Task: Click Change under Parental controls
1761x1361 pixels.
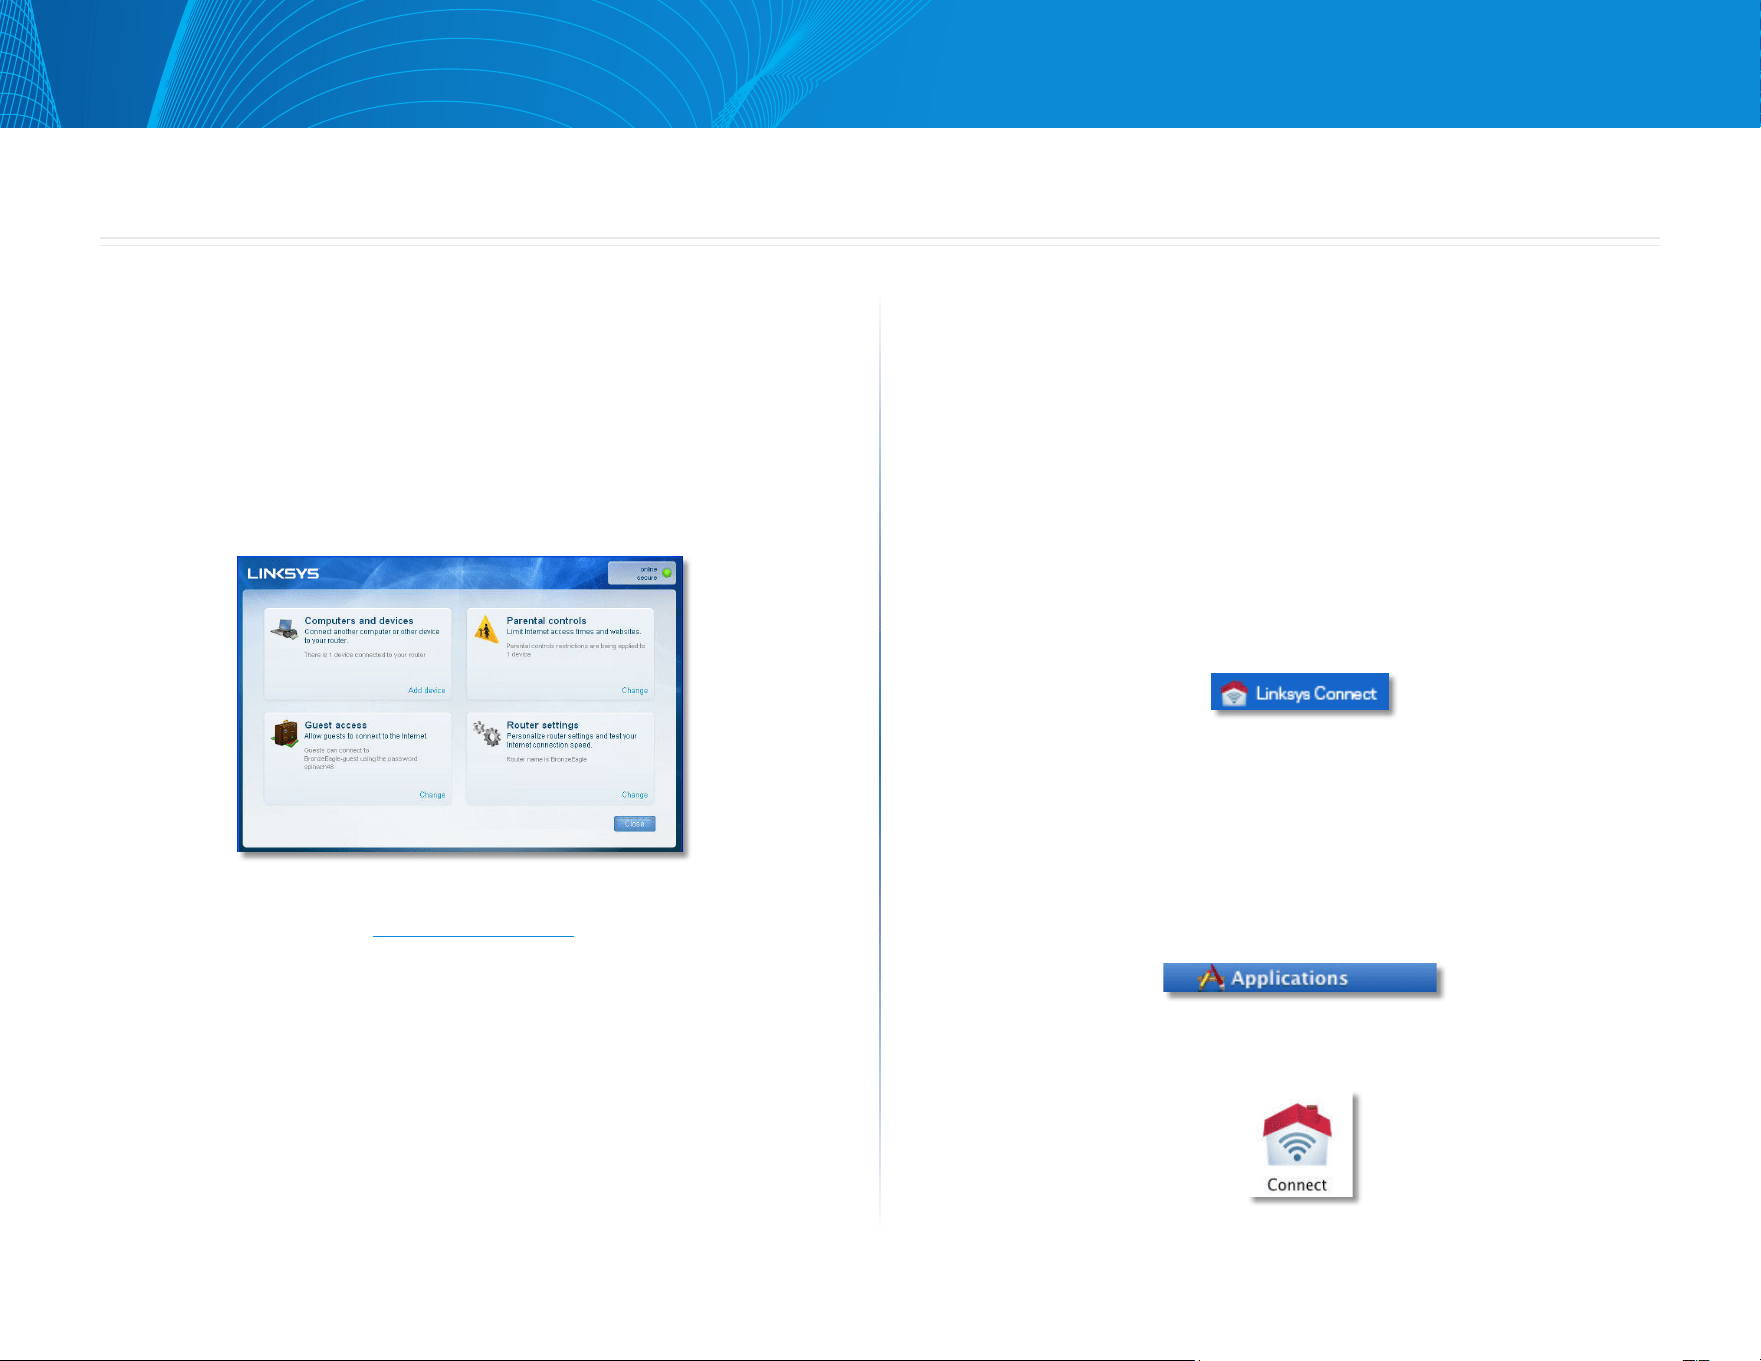Action: pos(635,690)
